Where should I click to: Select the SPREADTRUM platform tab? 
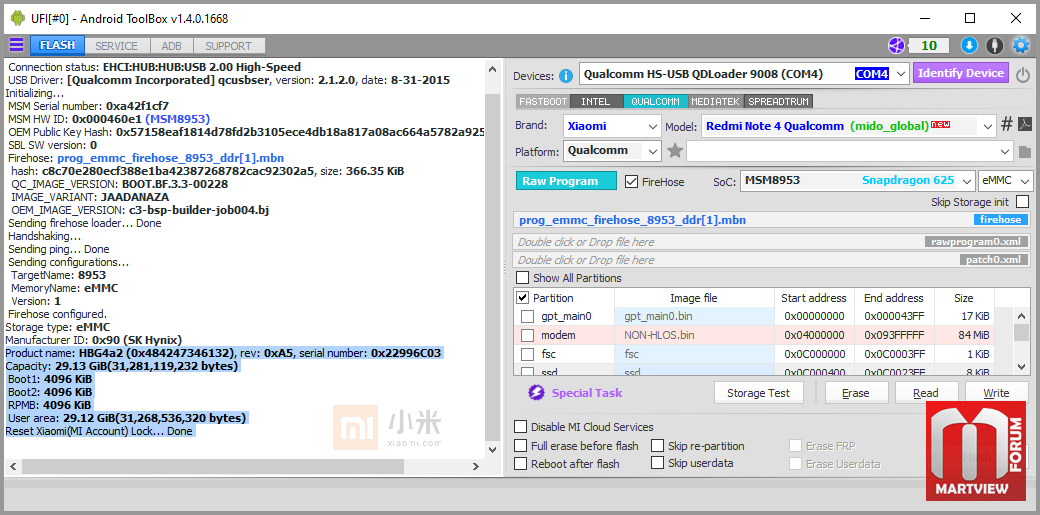click(x=779, y=102)
